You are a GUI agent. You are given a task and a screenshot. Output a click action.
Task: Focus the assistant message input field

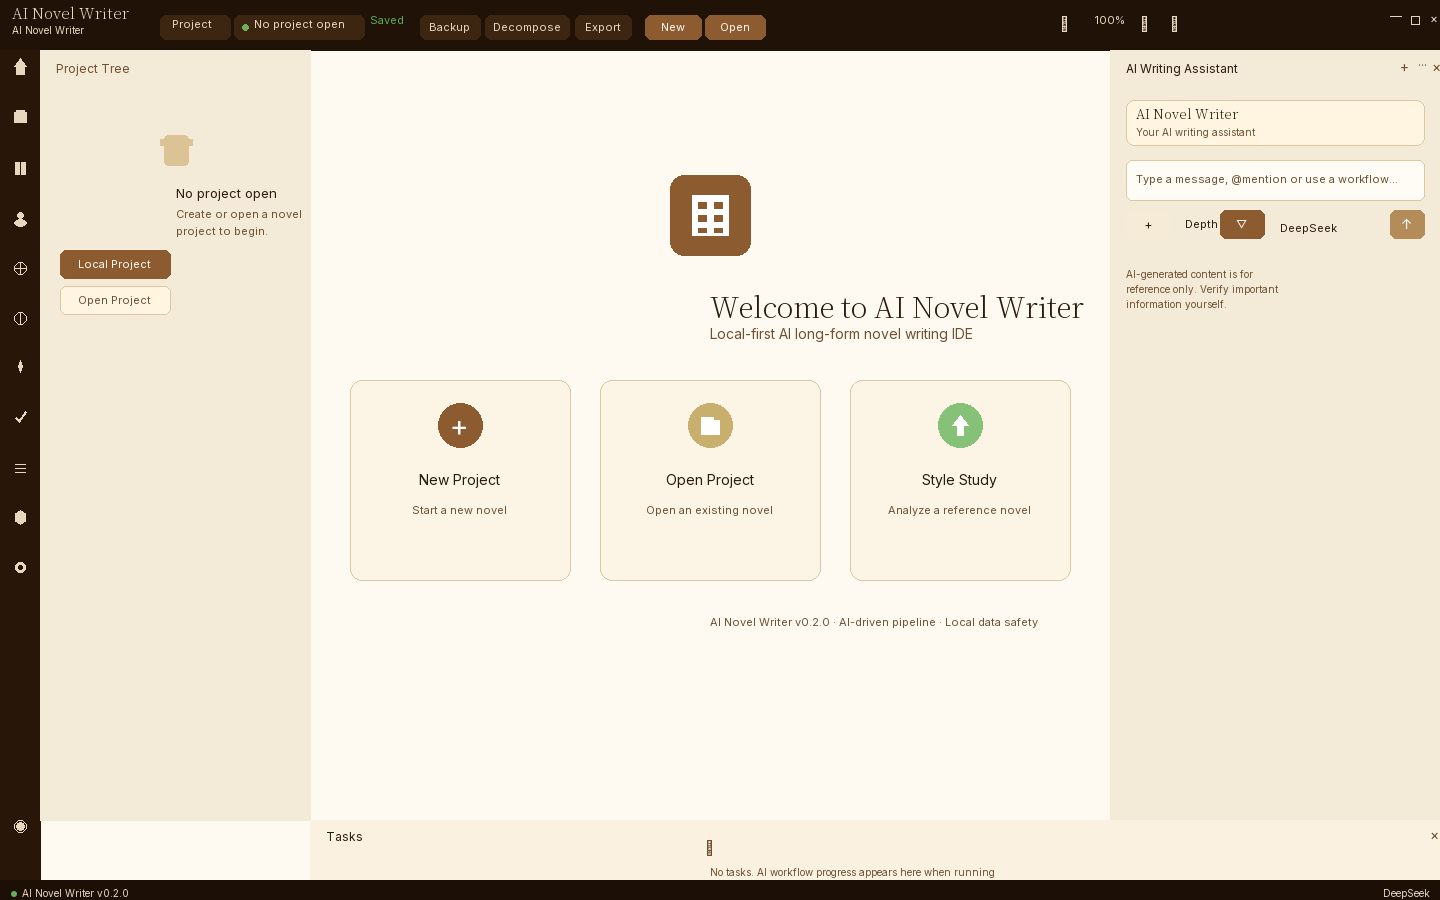(1275, 180)
